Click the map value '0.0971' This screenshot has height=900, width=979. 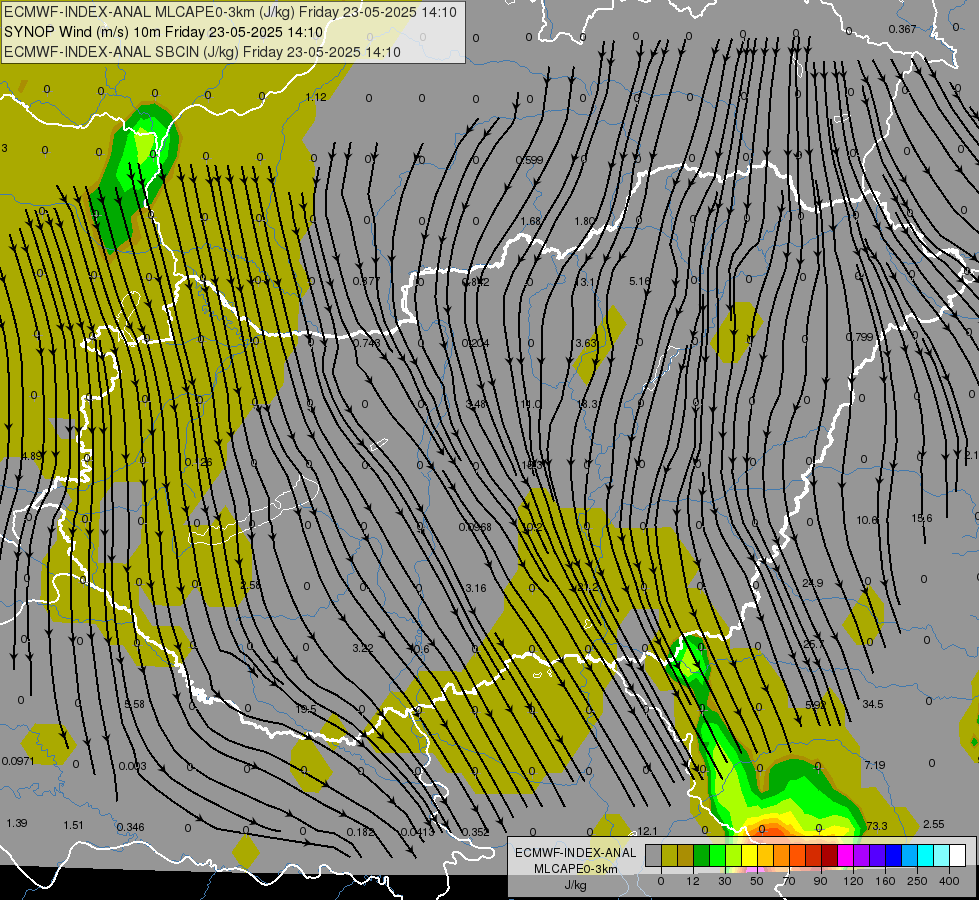tap(18, 761)
